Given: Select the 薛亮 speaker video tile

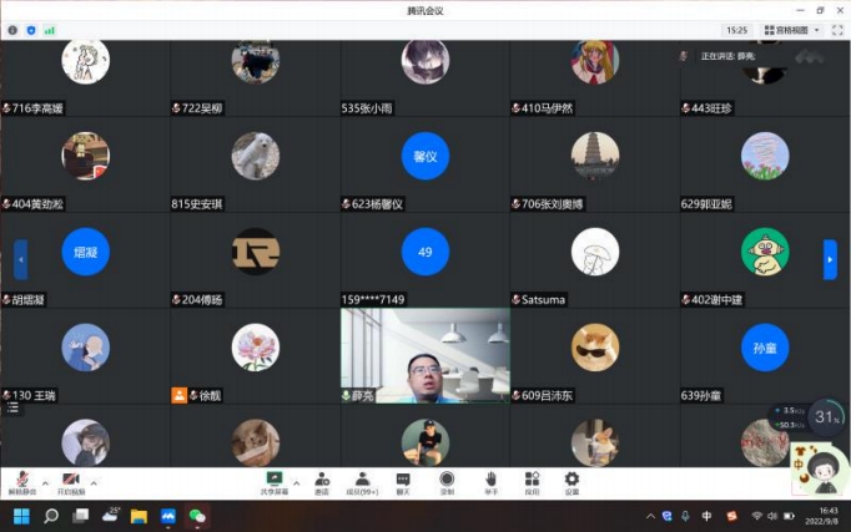Looking at the screenshot, I should (x=425, y=355).
